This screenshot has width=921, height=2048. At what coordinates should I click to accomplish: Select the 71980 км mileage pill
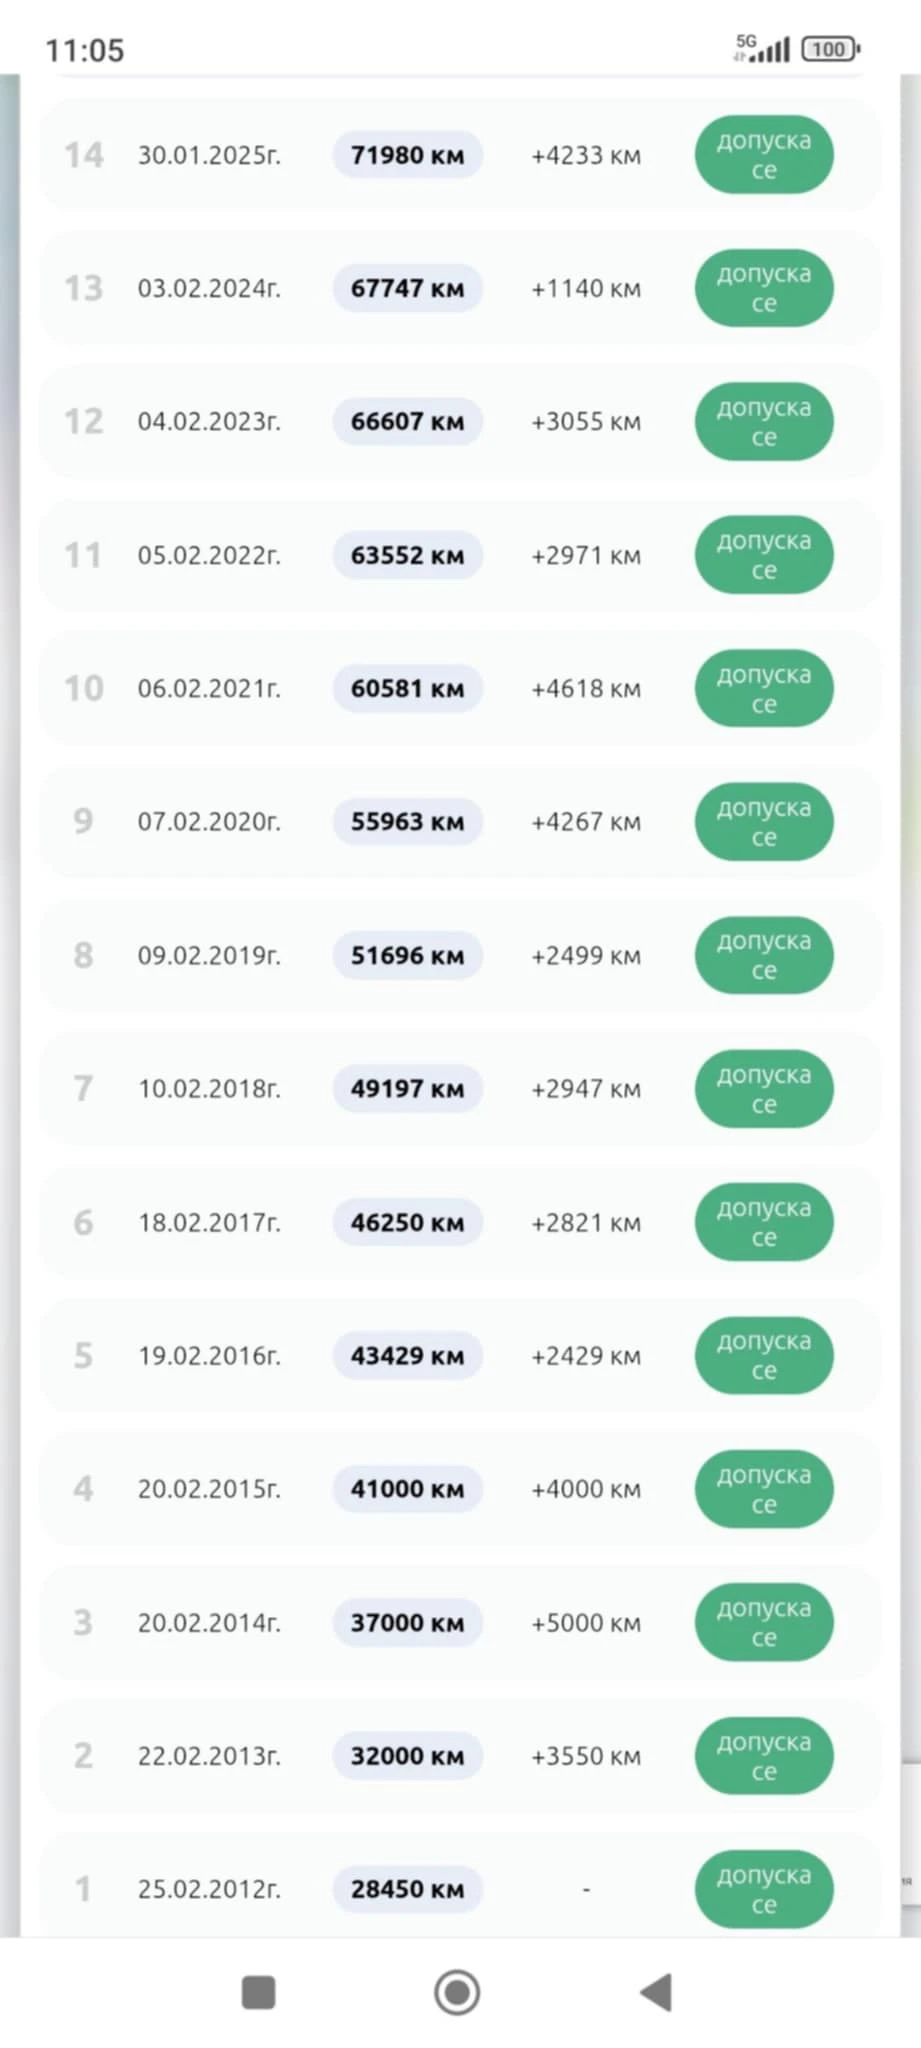coord(407,155)
